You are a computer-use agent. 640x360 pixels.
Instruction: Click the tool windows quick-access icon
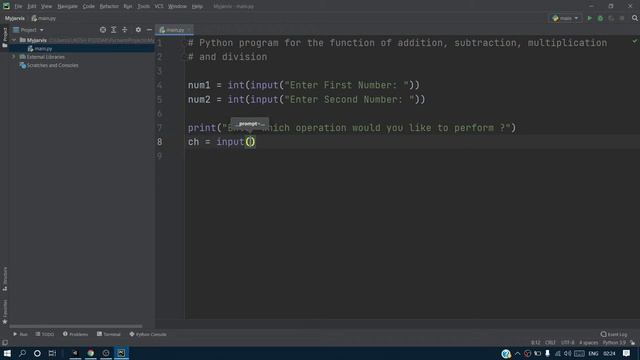click(5, 343)
